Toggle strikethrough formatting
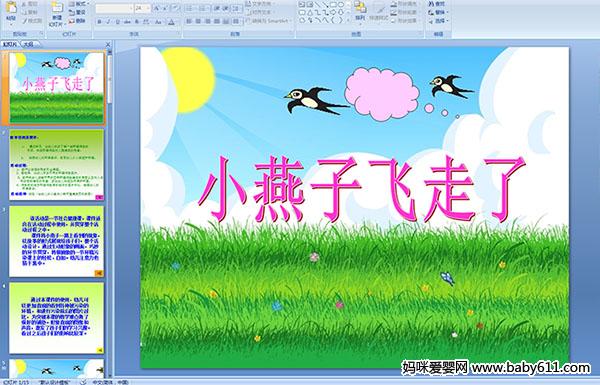 (127, 22)
